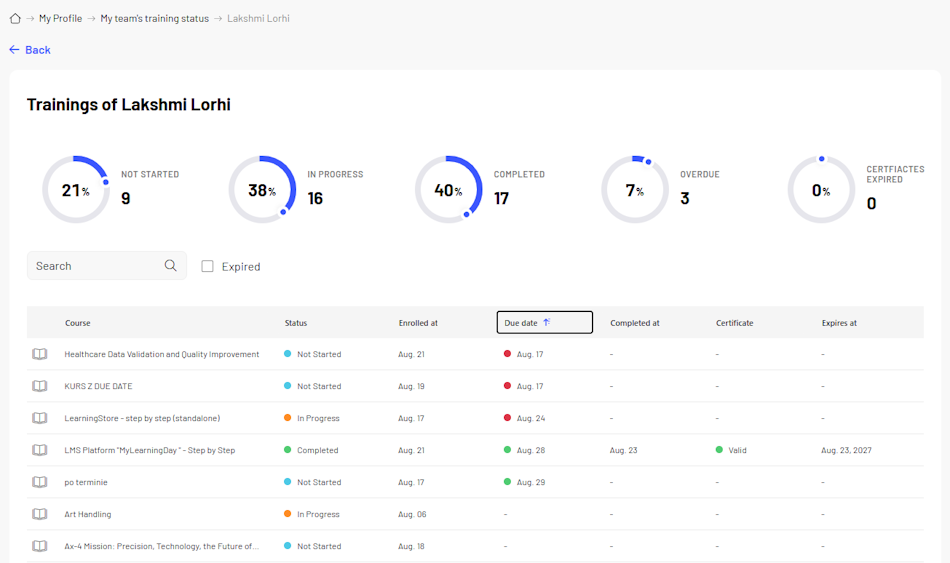Open the Art Handling course
Image resolution: width=950 pixels, height=563 pixels.
pos(88,514)
